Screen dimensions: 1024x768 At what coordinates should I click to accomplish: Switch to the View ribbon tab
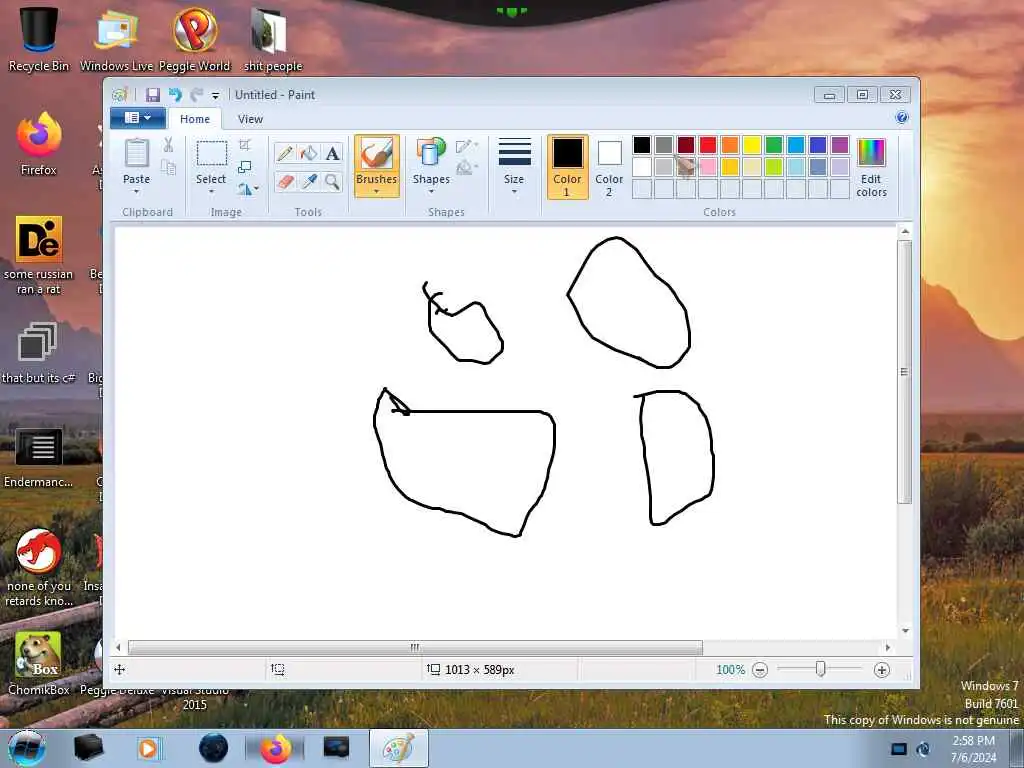click(x=250, y=119)
